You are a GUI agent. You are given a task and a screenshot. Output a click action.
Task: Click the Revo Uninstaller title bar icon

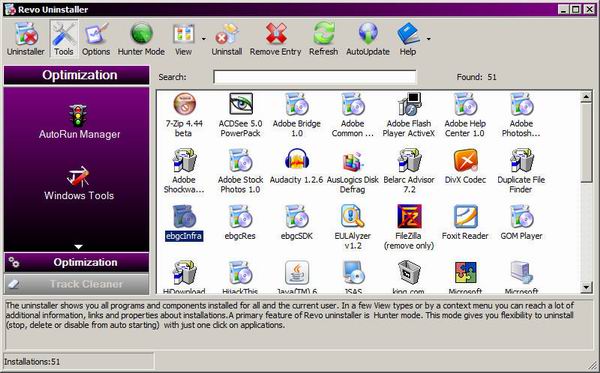[x=10, y=9]
